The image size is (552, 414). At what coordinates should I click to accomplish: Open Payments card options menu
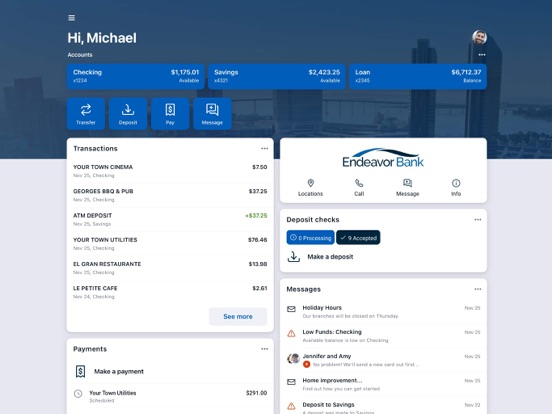(264, 349)
